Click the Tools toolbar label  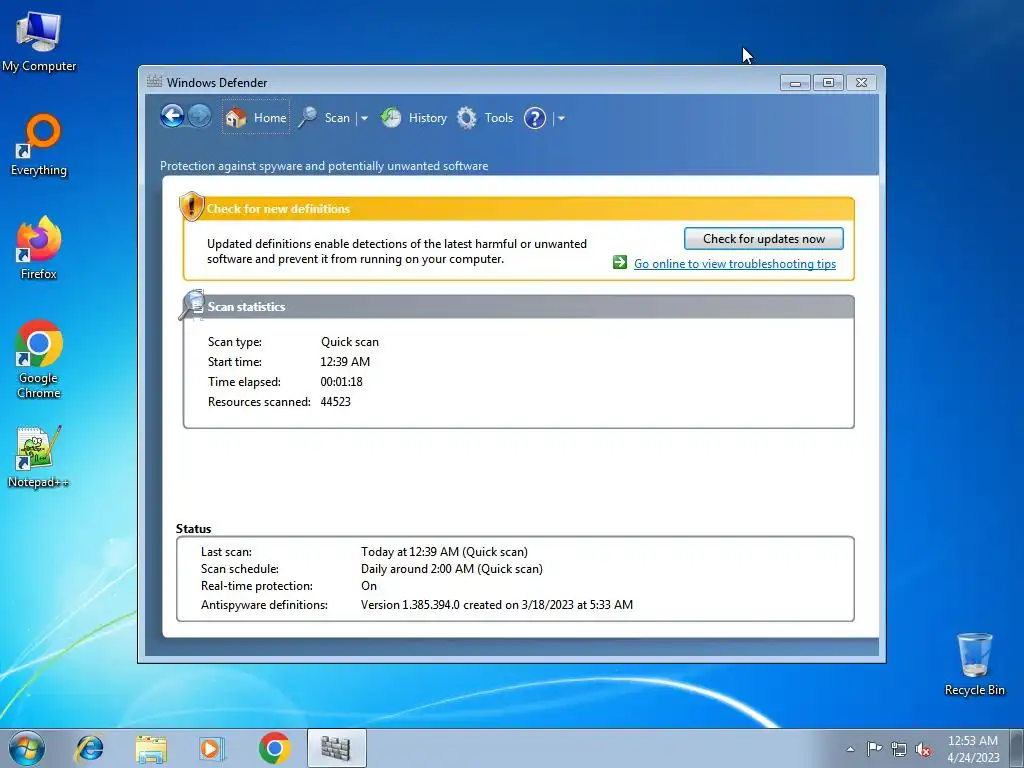tap(498, 118)
